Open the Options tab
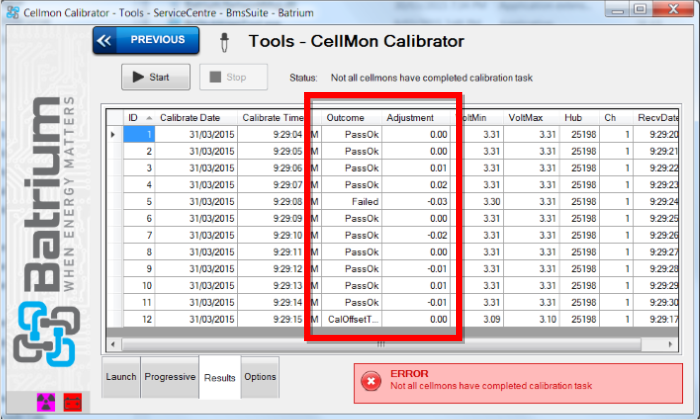The height and width of the screenshot is (420, 700). [x=260, y=377]
